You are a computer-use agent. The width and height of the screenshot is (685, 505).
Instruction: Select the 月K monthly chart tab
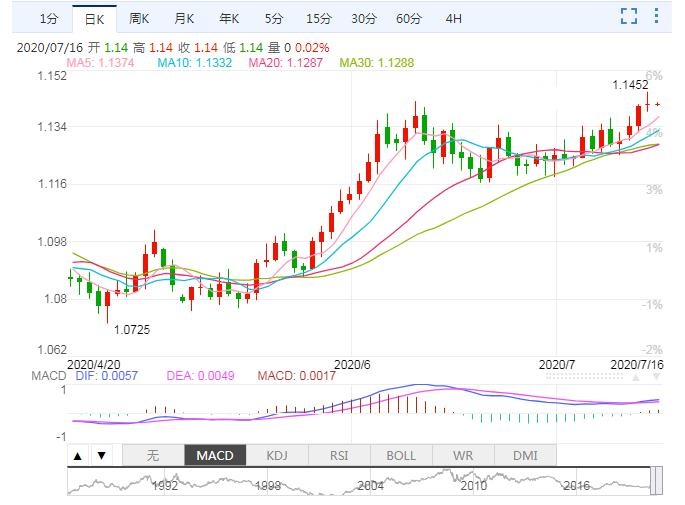pos(184,19)
